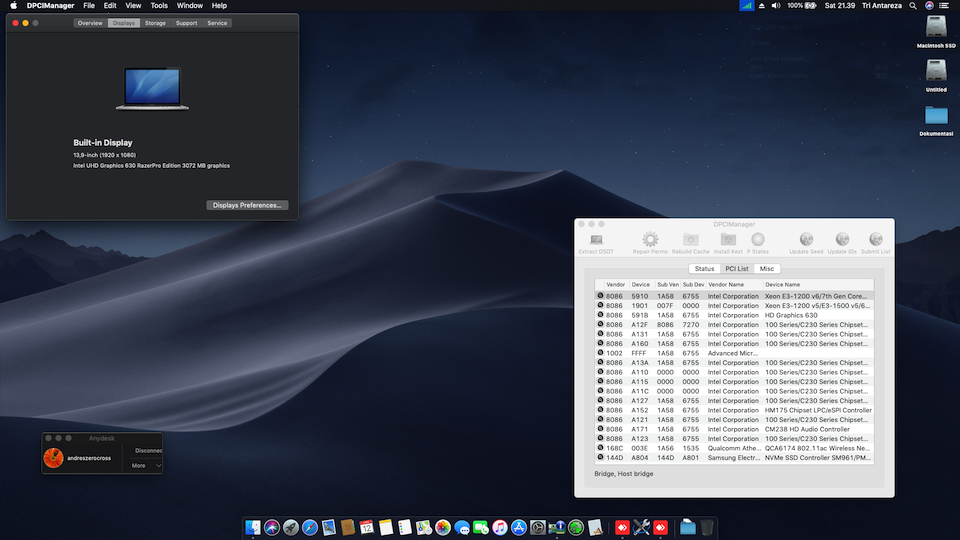Select the QCA6174 802.11ac Wireless row
The width and height of the screenshot is (960, 540).
click(734, 448)
